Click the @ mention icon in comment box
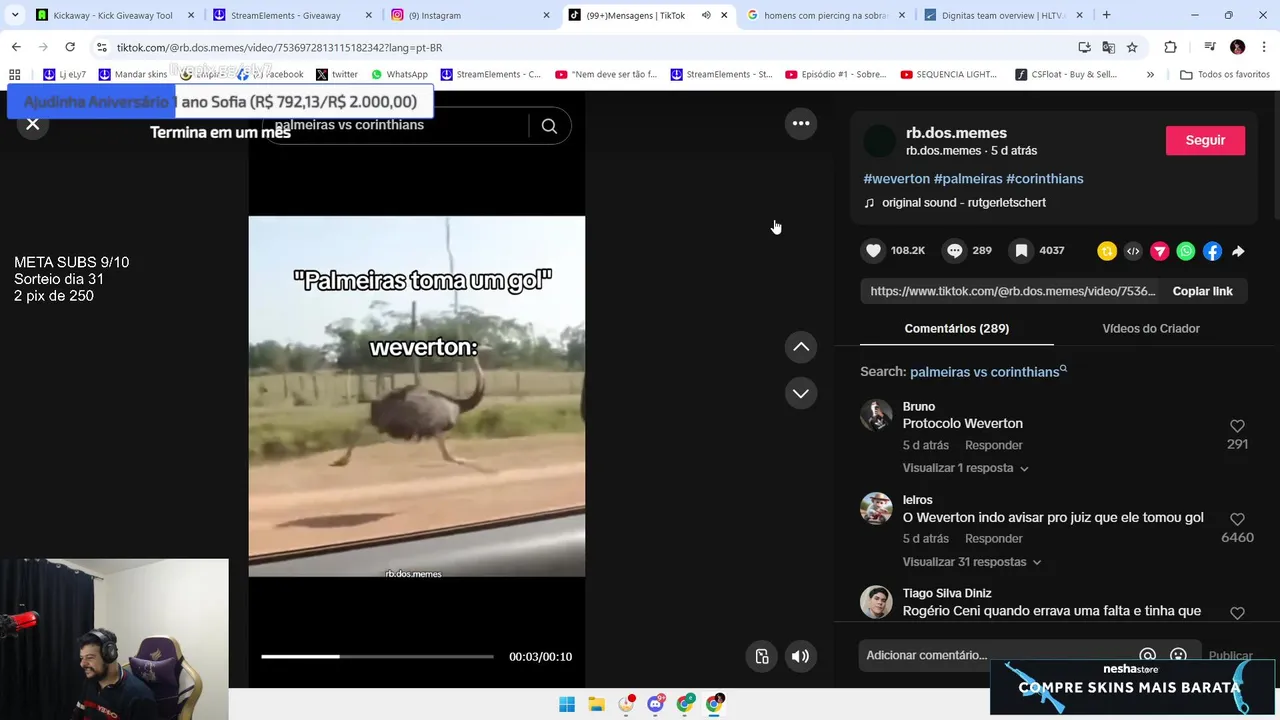The width and height of the screenshot is (1280, 720). [x=1148, y=655]
